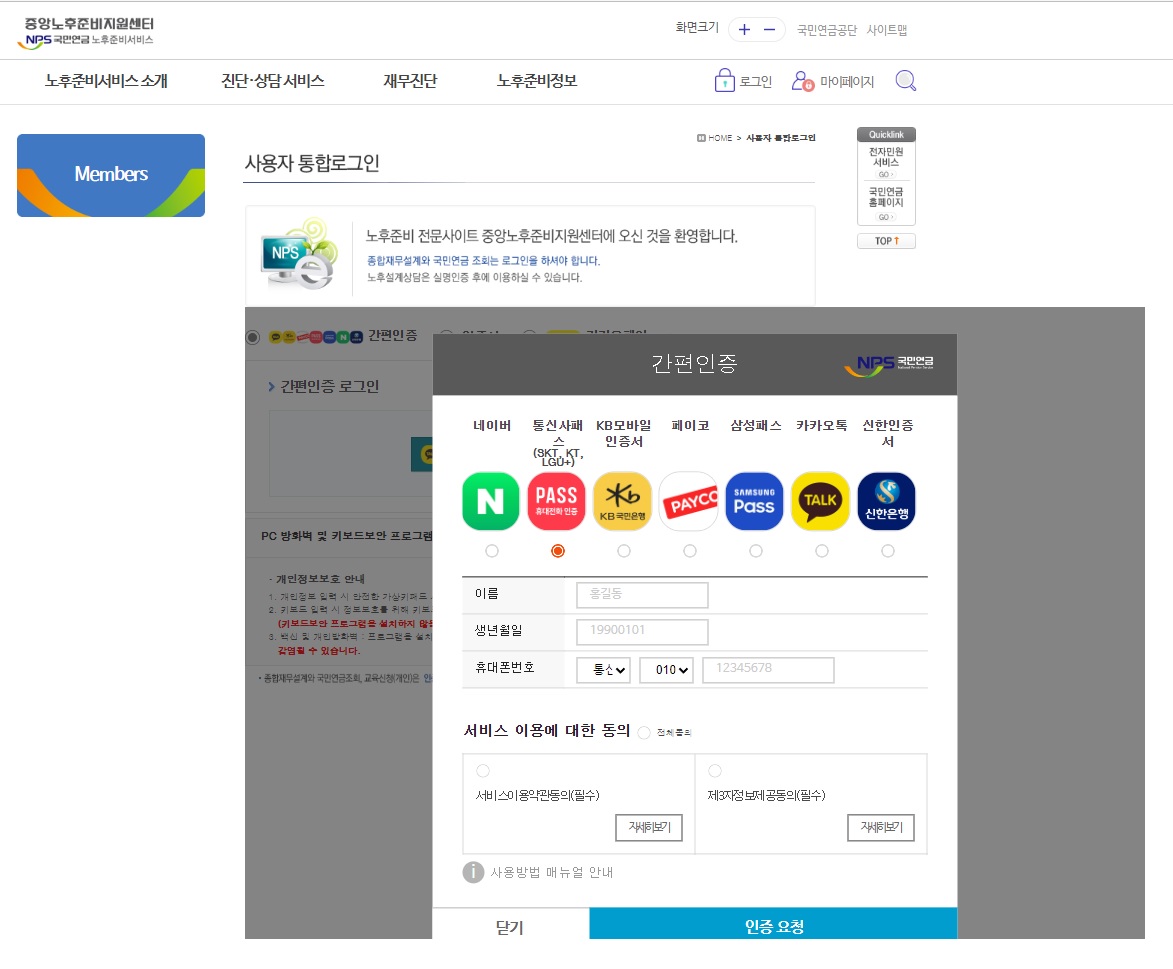Open the 통신 carrier dropdown
This screenshot has width=1173, height=969.
click(x=603, y=670)
